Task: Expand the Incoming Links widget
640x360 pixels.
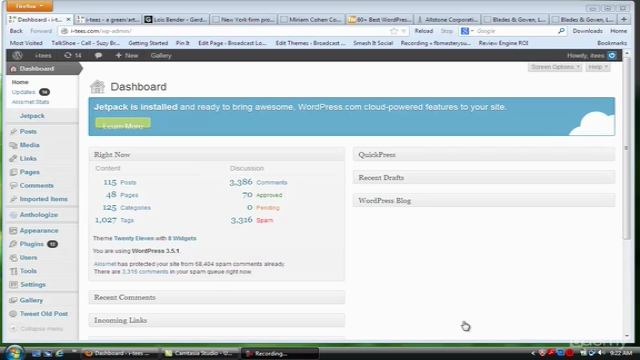Action: click(x=217, y=320)
